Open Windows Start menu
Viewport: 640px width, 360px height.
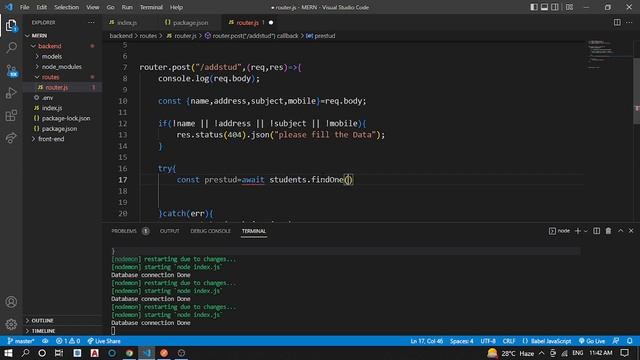8,353
